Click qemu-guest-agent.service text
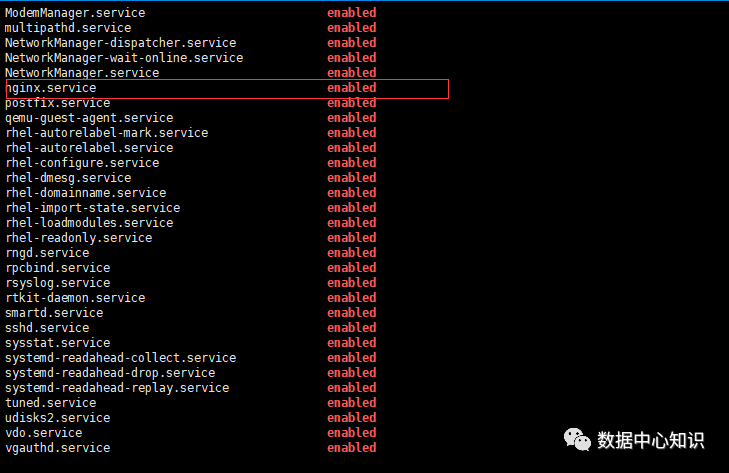 pyautogui.click(x=89, y=118)
